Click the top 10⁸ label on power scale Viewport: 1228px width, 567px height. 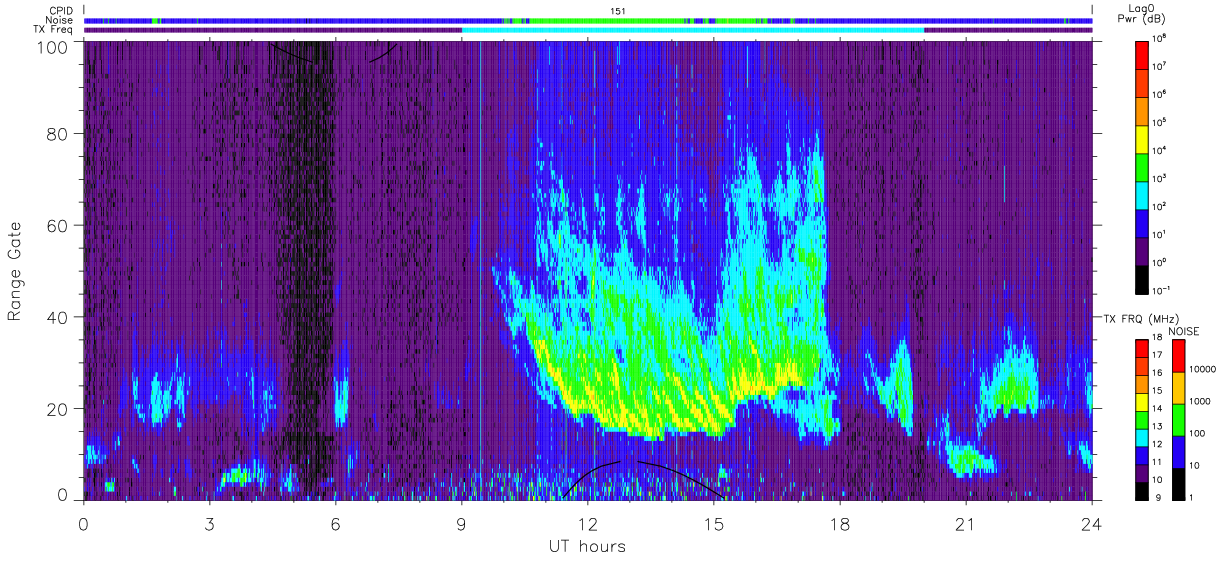pos(1158,38)
